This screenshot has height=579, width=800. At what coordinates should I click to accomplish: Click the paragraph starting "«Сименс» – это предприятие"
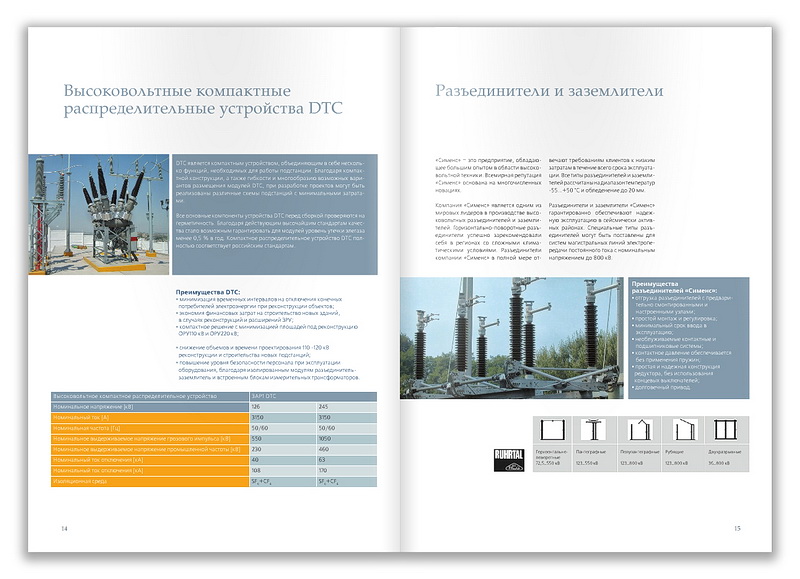[x=488, y=175]
